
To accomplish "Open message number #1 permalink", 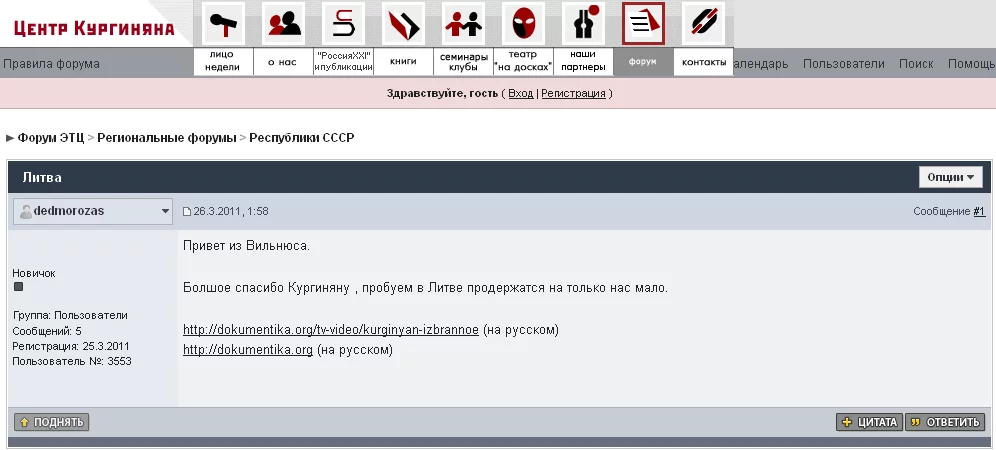I will point(979,212).
